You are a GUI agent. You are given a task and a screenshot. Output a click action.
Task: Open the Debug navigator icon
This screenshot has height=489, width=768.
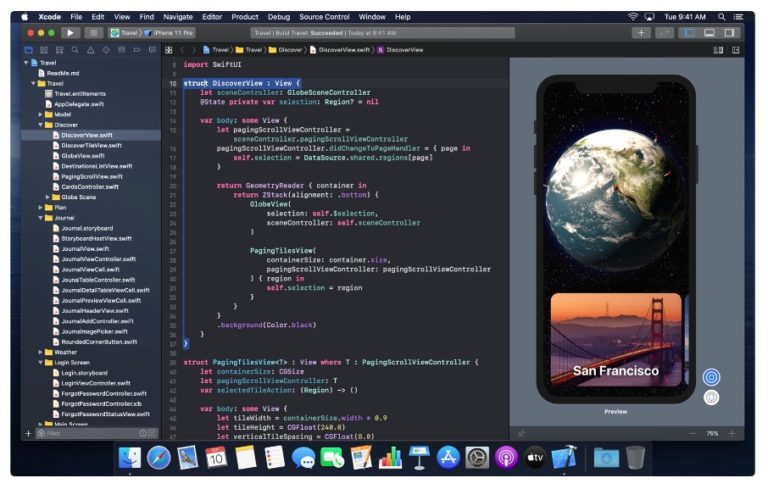tap(121, 50)
